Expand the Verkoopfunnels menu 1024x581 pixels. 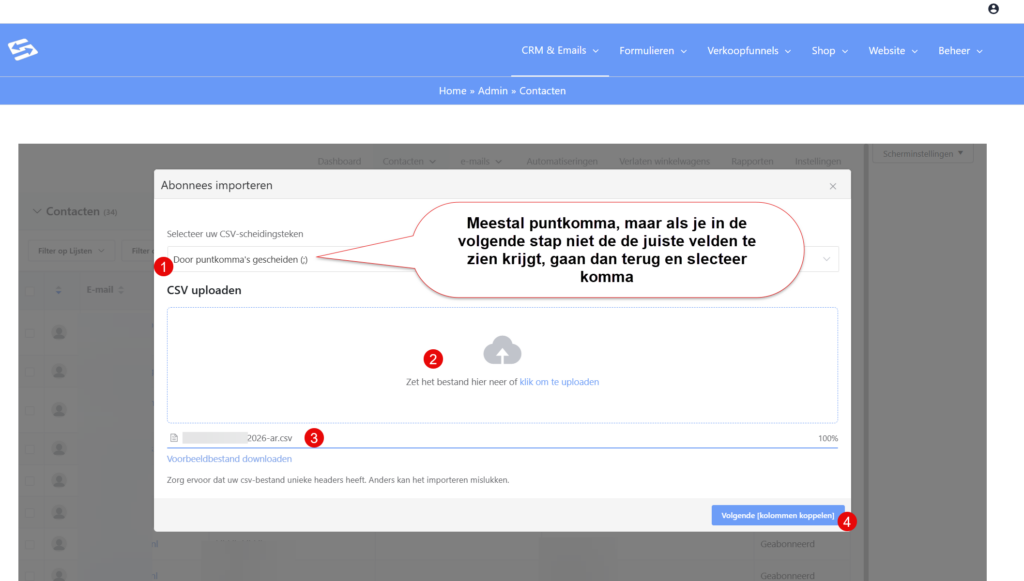point(748,51)
